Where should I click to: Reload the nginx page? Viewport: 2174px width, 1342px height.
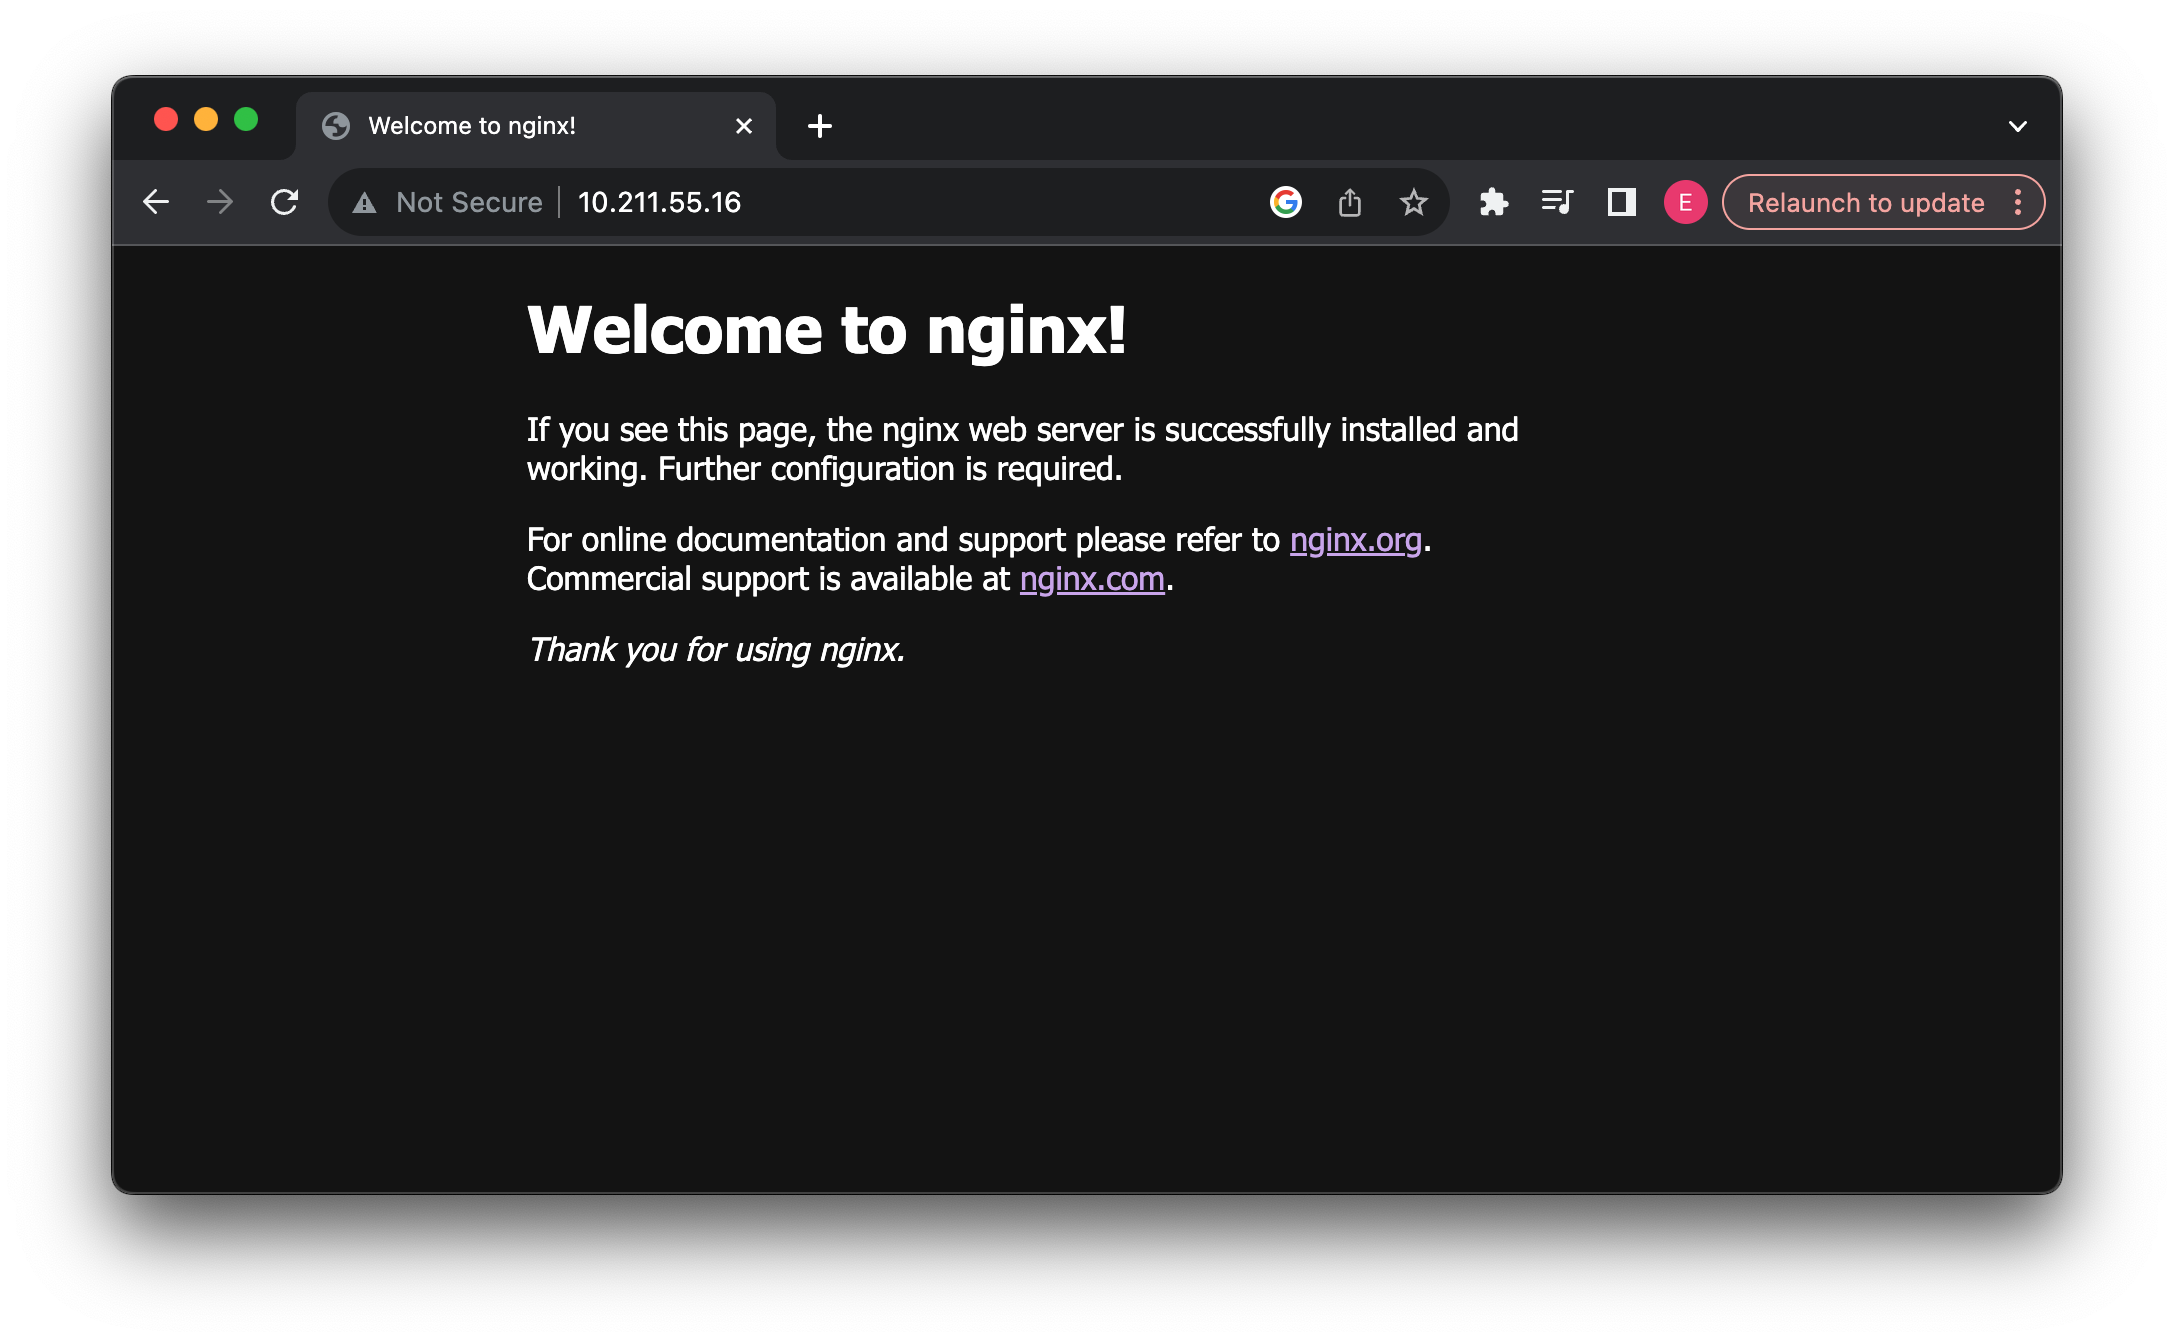click(285, 202)
